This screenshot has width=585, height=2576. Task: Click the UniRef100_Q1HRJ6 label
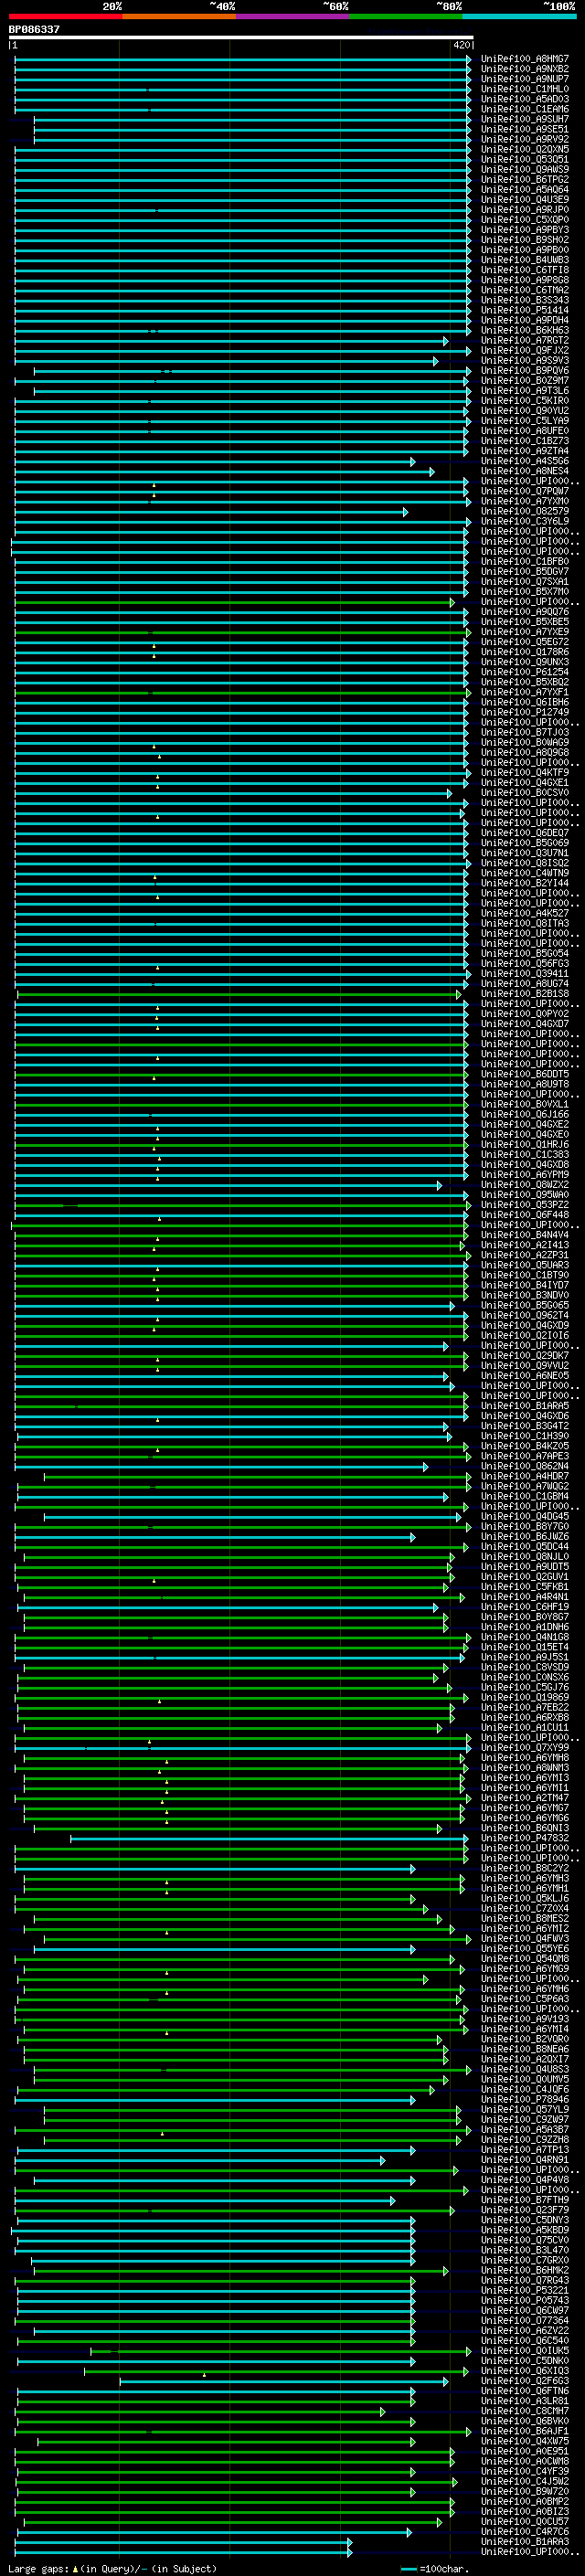coord(525,1144)
